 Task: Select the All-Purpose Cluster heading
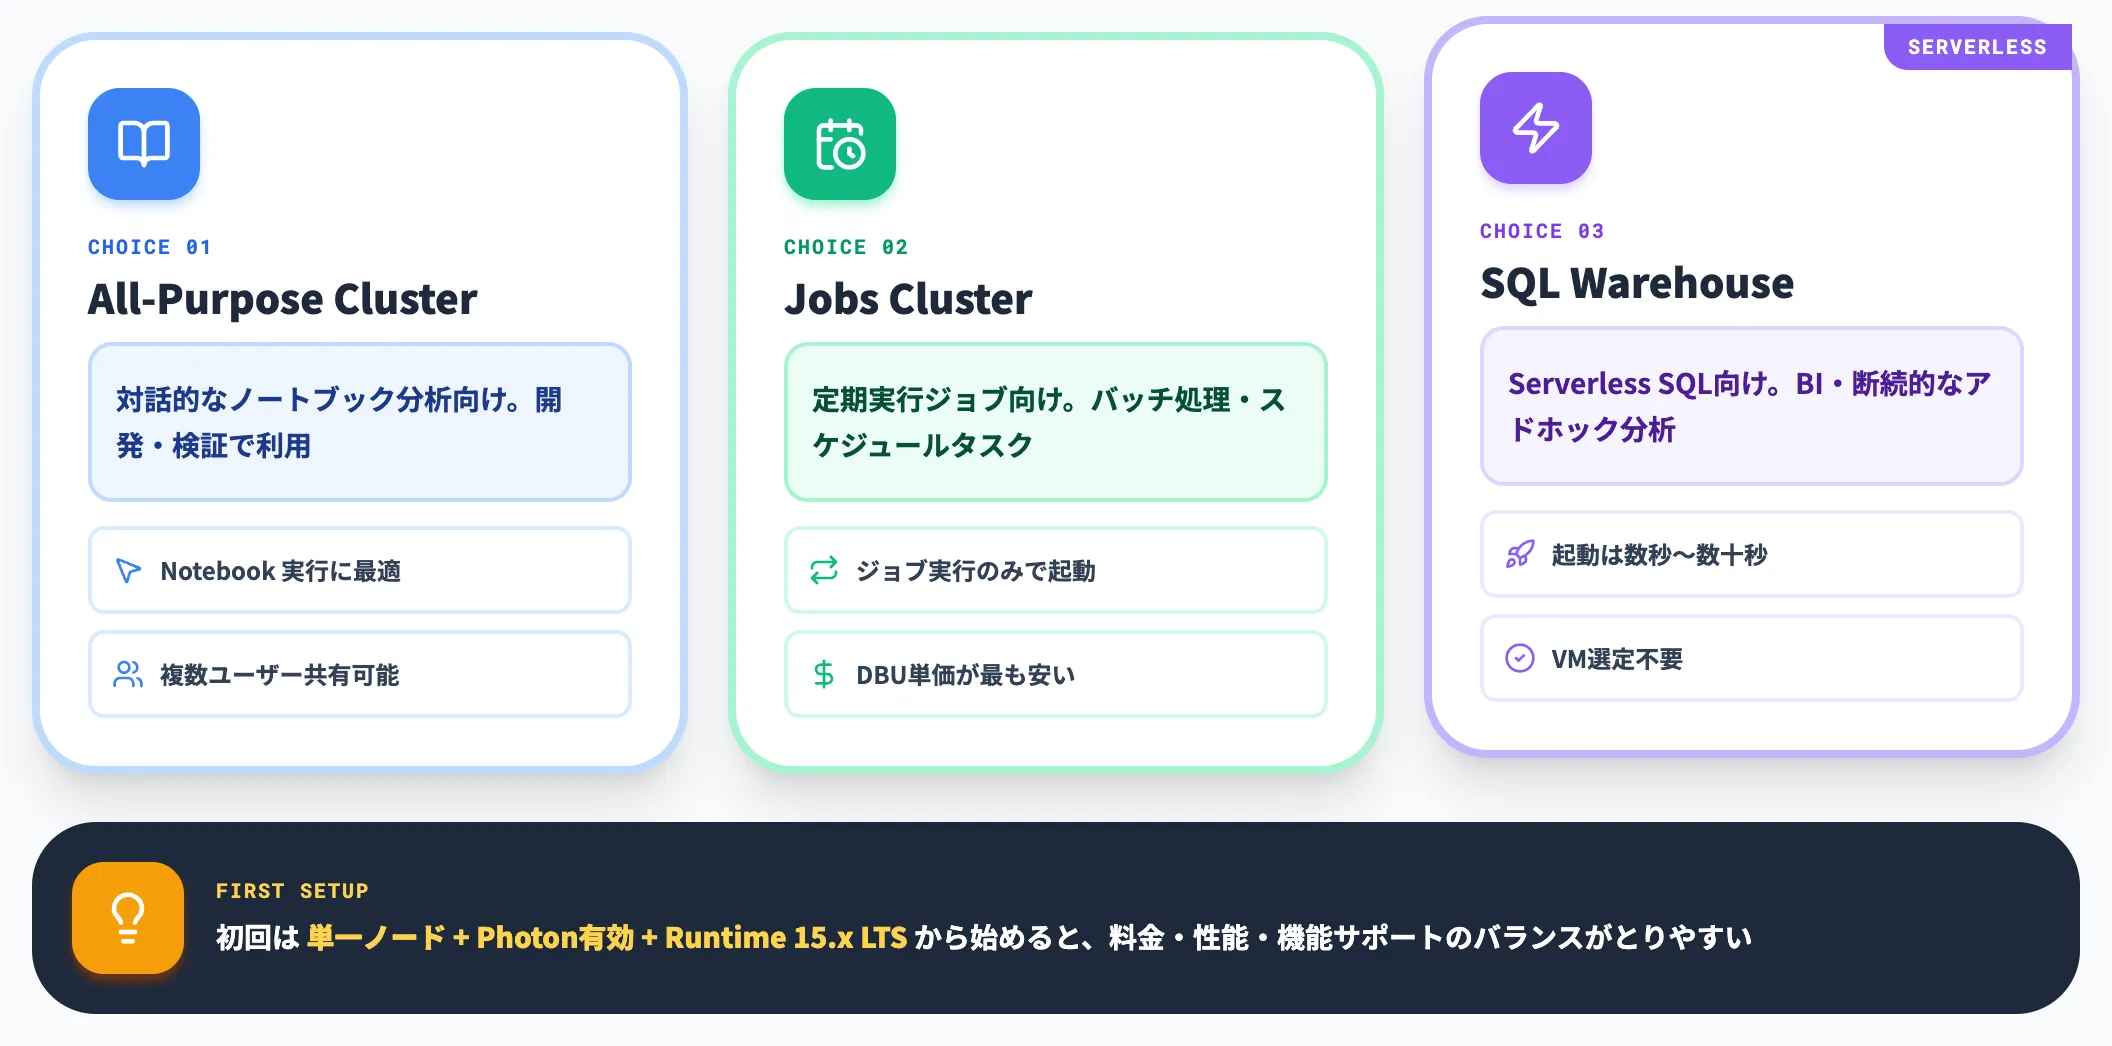tap(283, 299)
